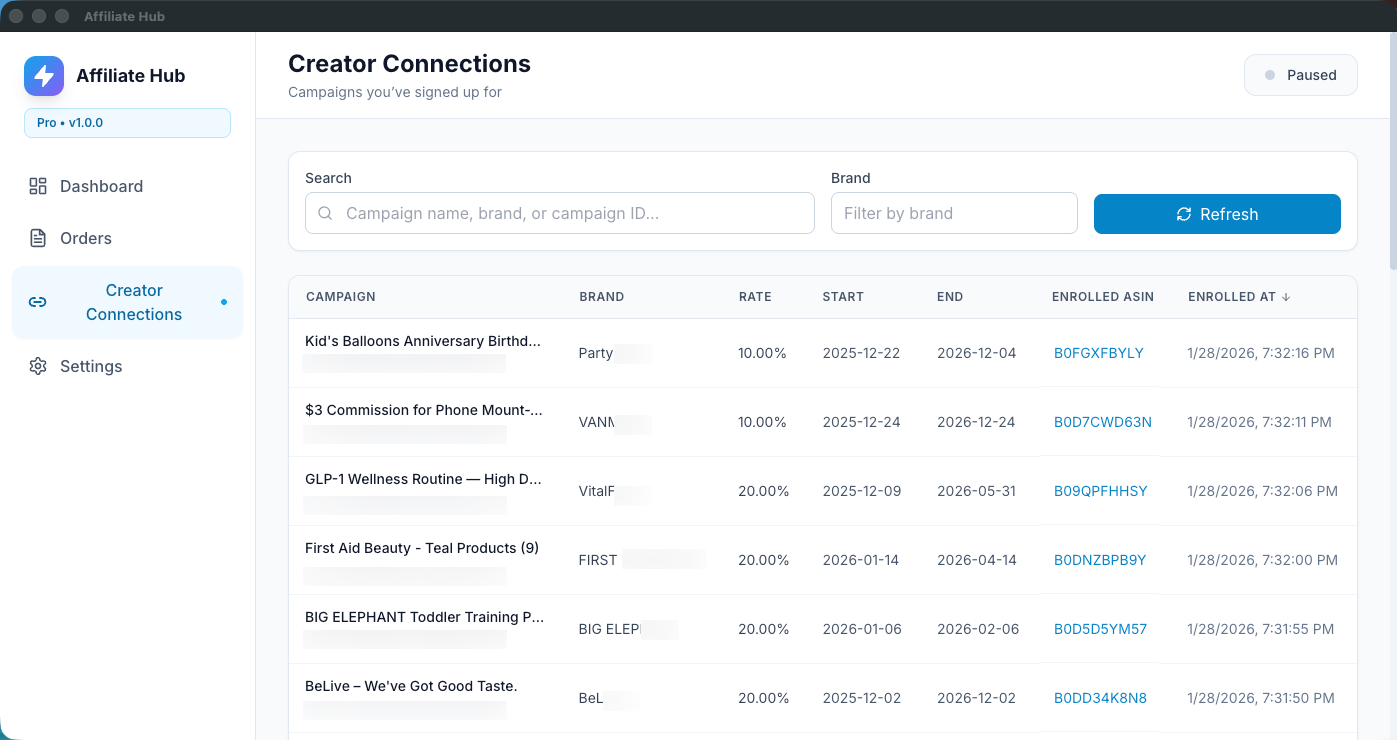The height and width of the screenshot is (740, 1397).
Task: Go to the Orders section
Action: tap(86, 238)
